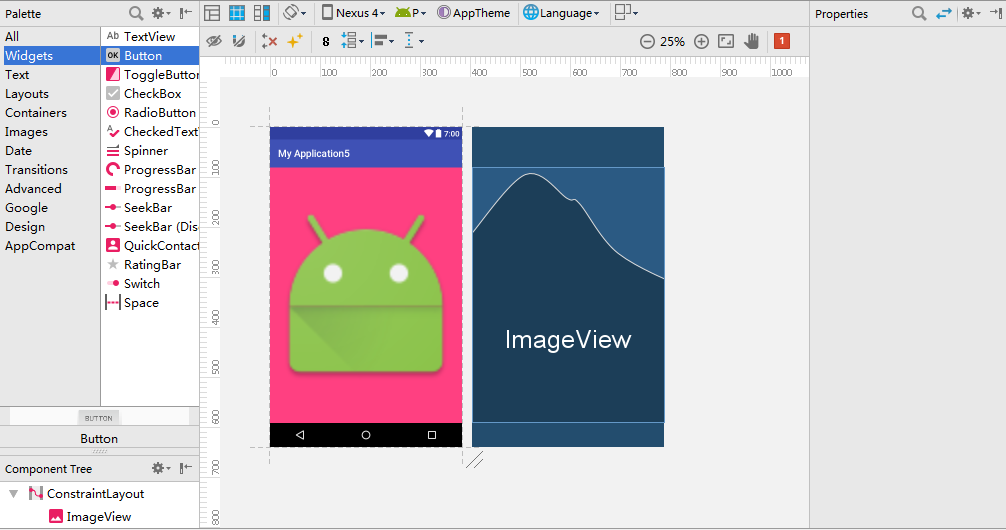Open the Pack dropdown
This screenshot has height=530, width=1006.
pyautogui.click(x=352, y=41)
